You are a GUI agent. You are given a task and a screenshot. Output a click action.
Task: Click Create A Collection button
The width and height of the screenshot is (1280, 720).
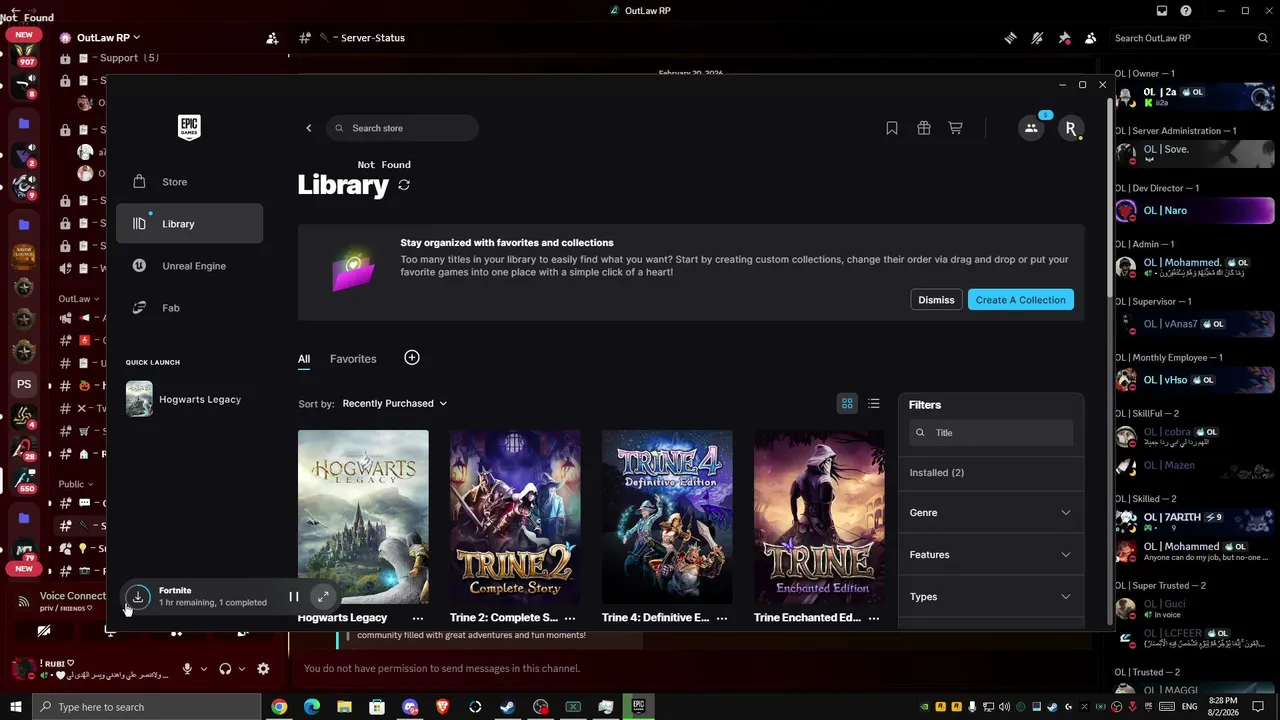[x=1021, y=300]
